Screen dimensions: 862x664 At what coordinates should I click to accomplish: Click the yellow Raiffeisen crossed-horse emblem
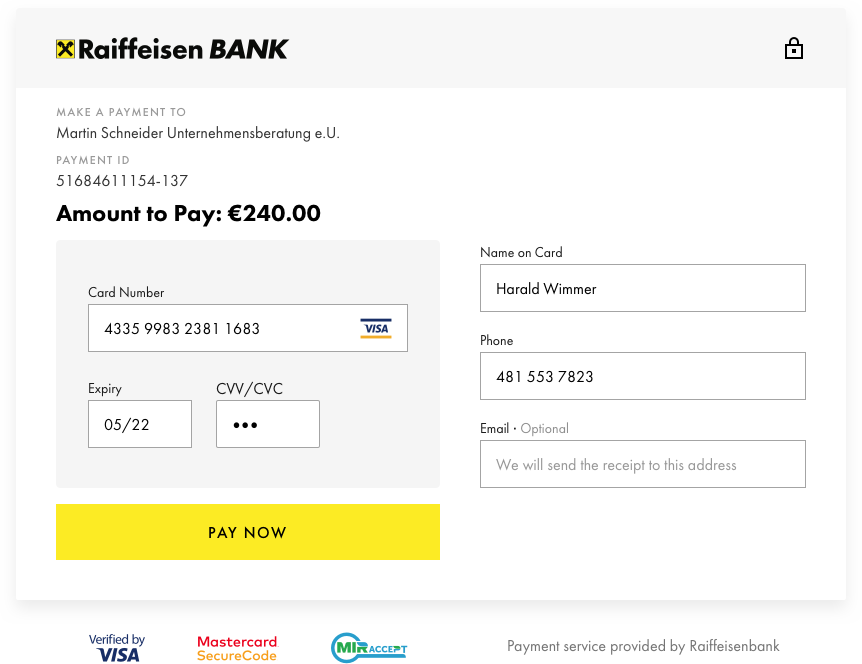tap(65, 49)
